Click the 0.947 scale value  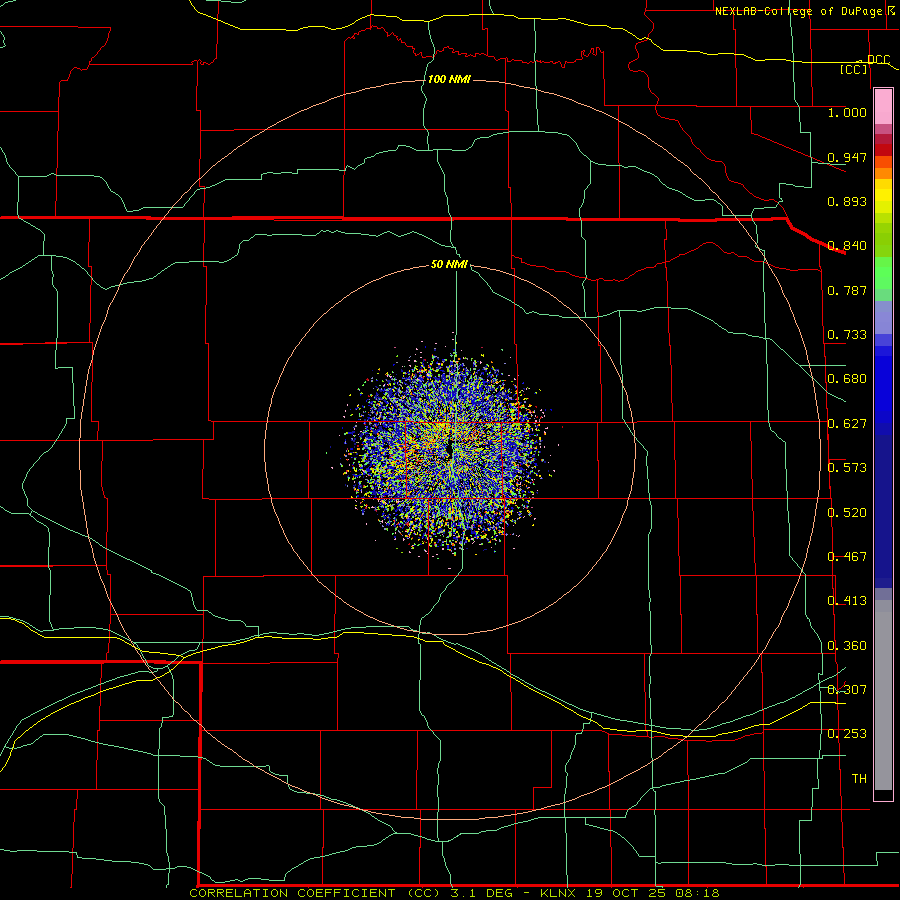[x=847, y=157]
